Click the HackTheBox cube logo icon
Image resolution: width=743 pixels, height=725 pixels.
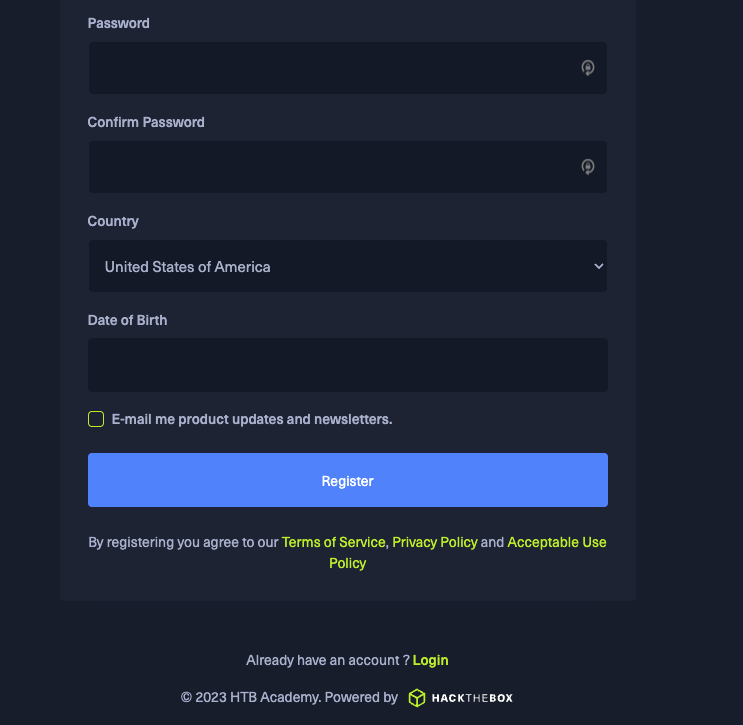(417, 698)
